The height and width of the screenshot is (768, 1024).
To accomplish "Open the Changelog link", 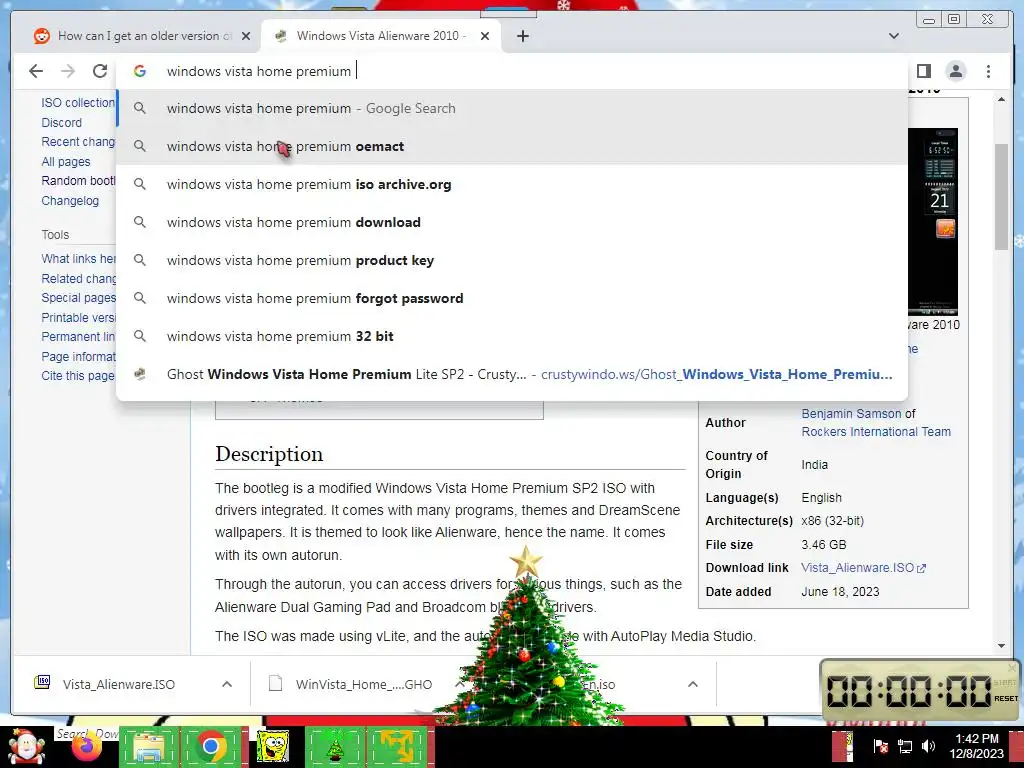I will click(x=70, y=200).
